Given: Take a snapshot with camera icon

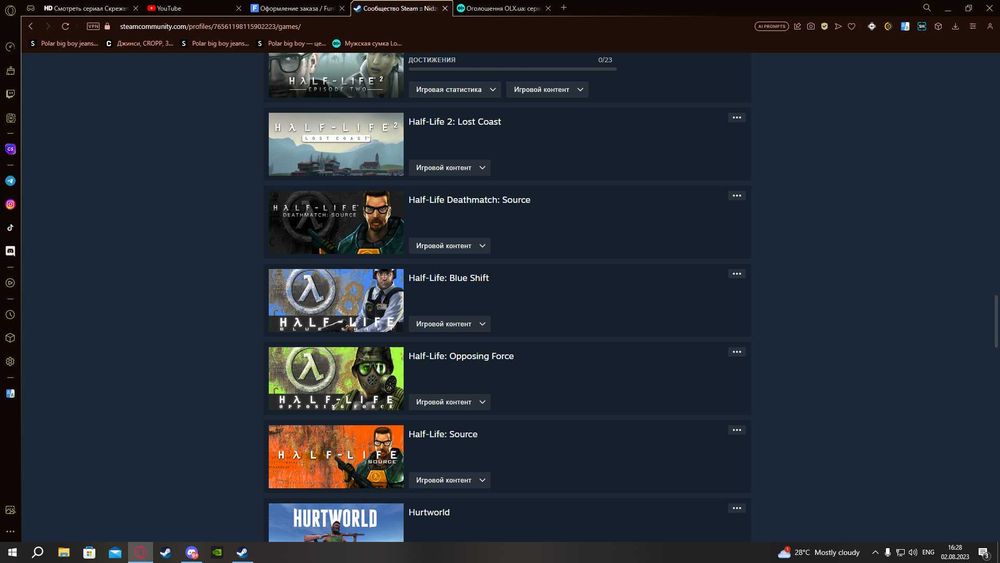Looking at the screenshot, I should (811, 26).
